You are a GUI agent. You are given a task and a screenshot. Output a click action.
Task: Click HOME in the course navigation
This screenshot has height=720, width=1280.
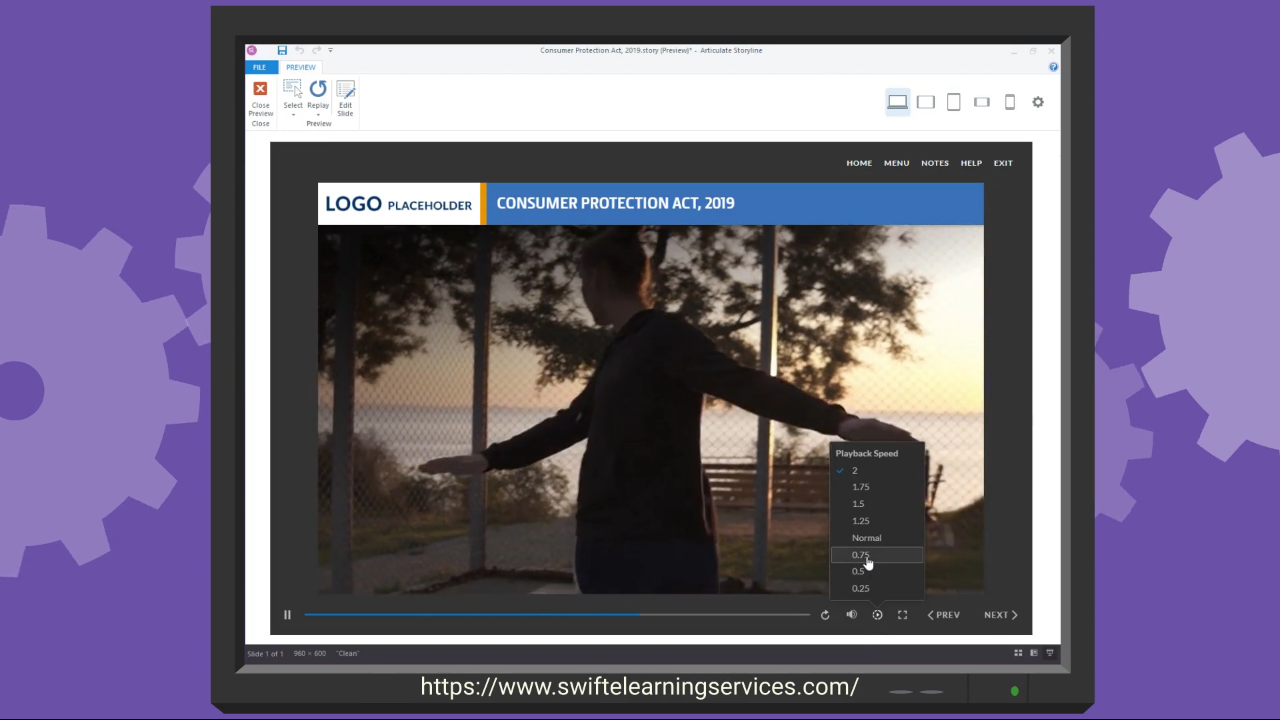859,163
